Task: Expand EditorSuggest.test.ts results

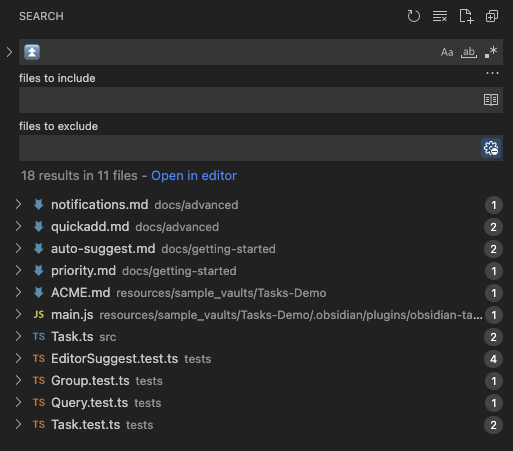Action: [18, 358]
